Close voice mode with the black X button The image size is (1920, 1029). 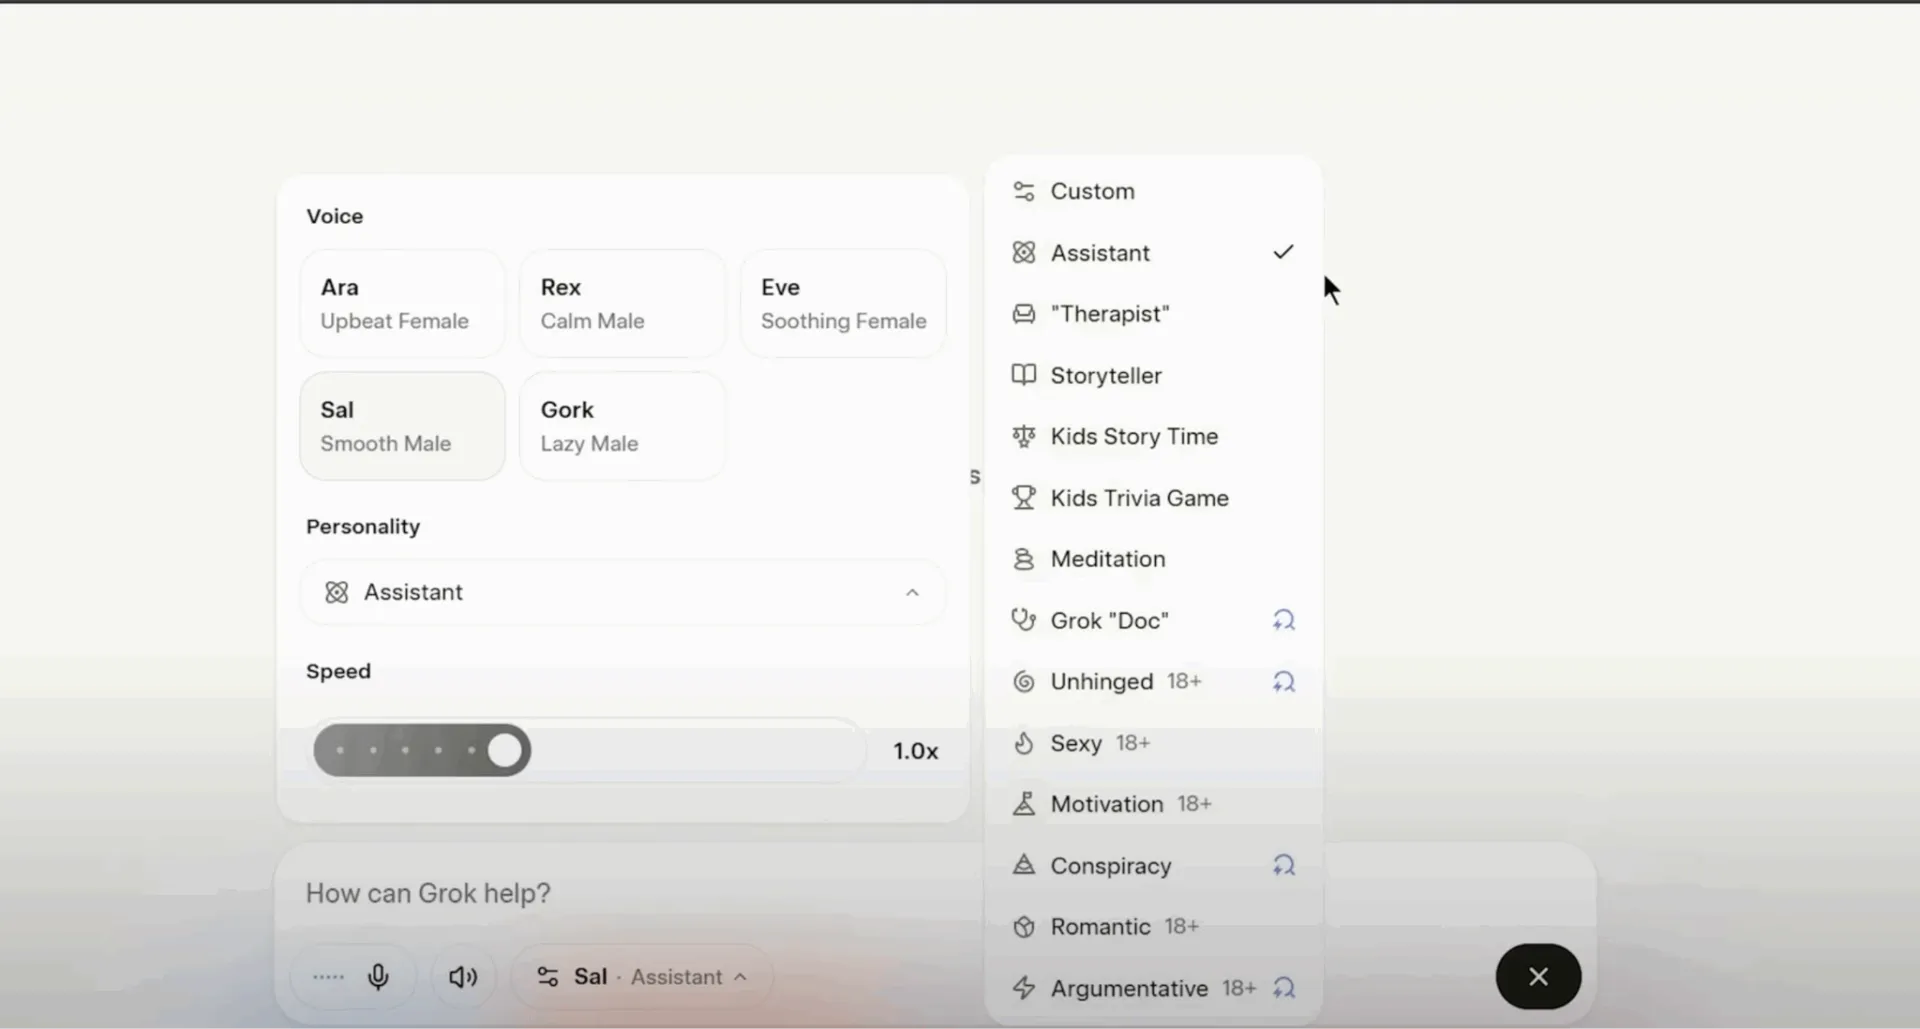(1538, 976)
